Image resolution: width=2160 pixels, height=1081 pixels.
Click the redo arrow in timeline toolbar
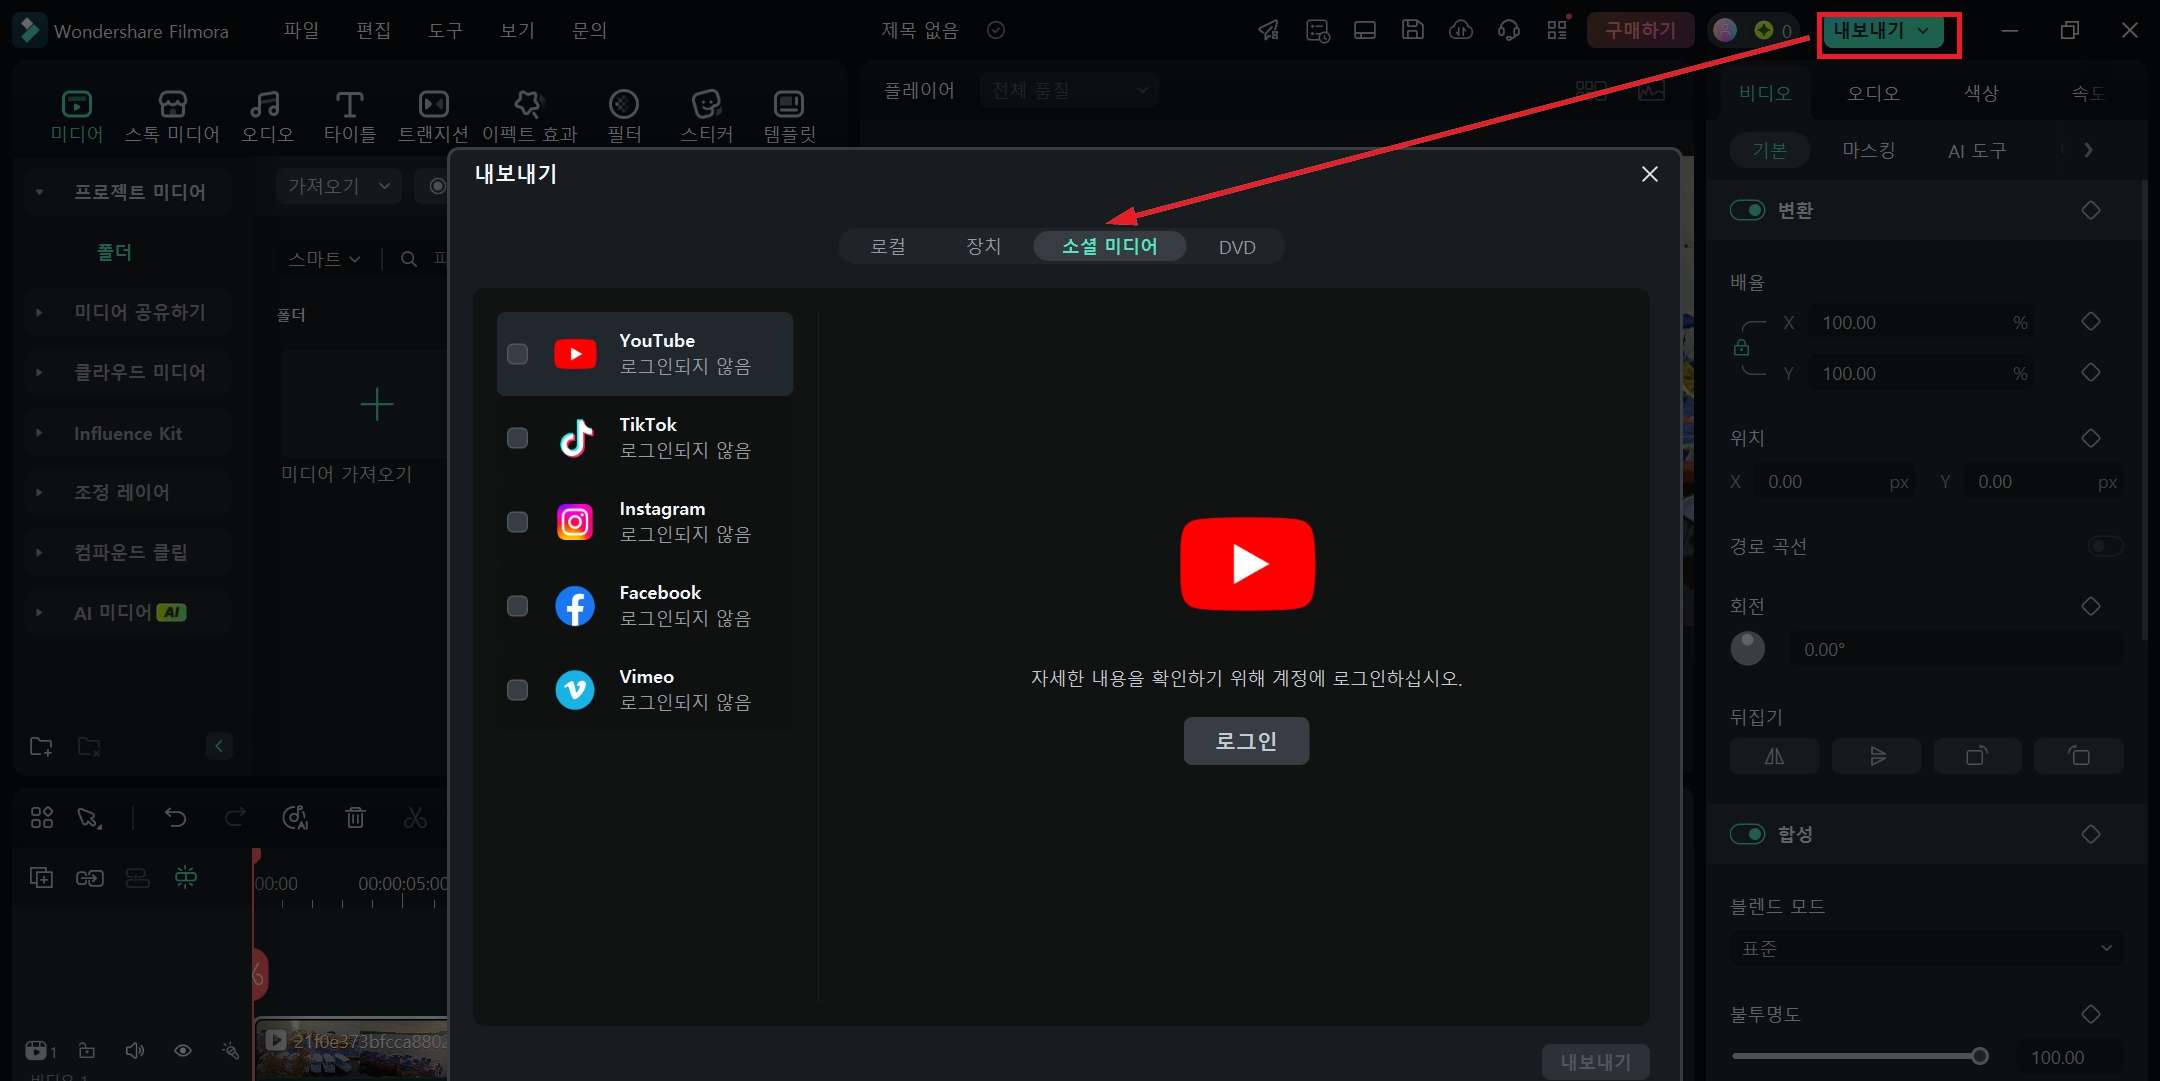(235, 818)
